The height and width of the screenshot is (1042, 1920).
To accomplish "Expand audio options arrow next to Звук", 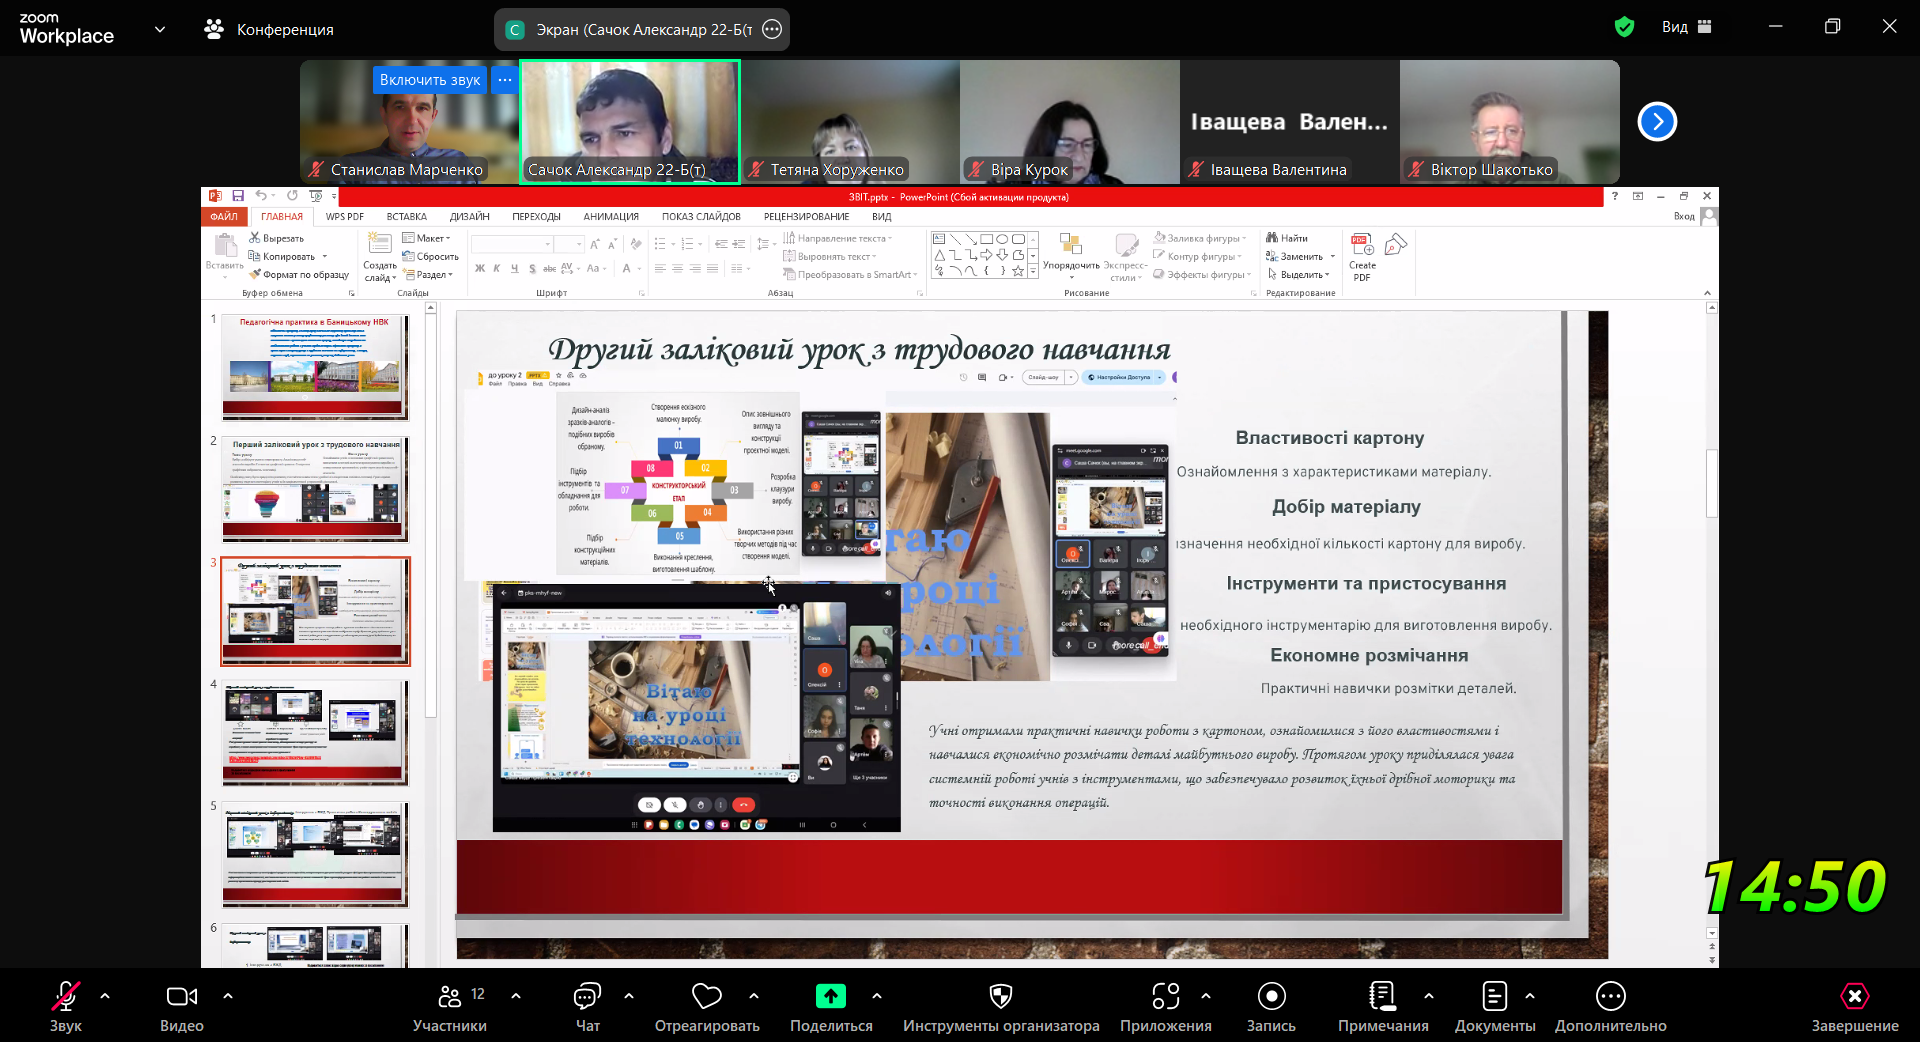I will 105,996.
